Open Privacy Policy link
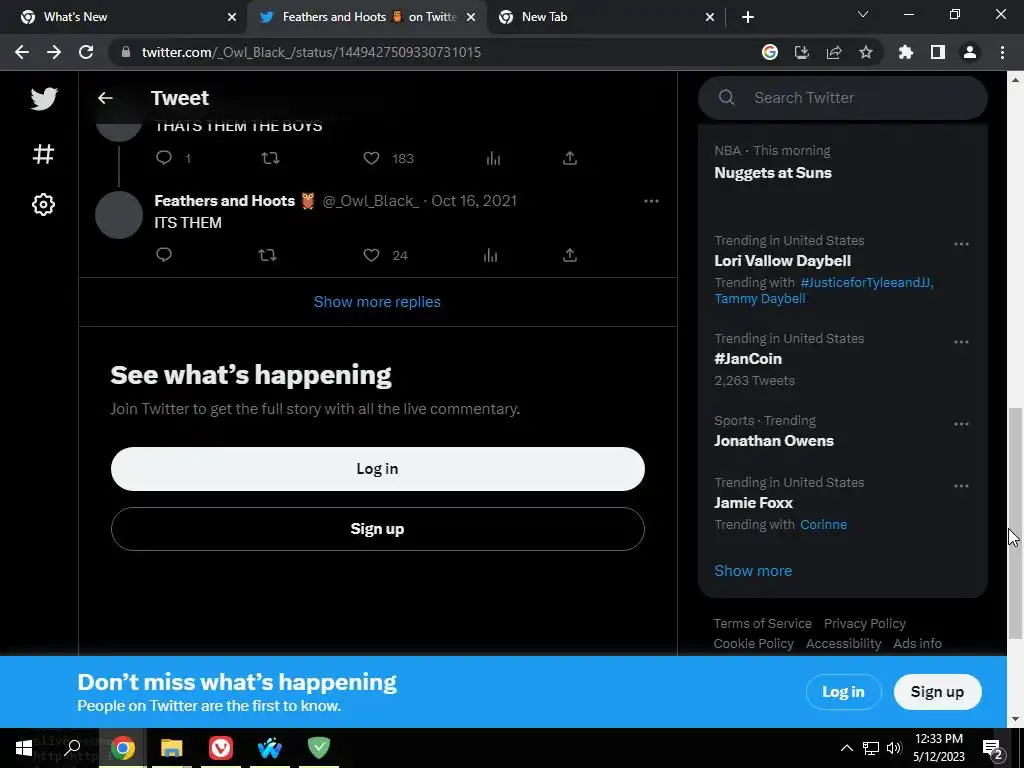This screenshot has height=768, width=1024. (865, 624)
